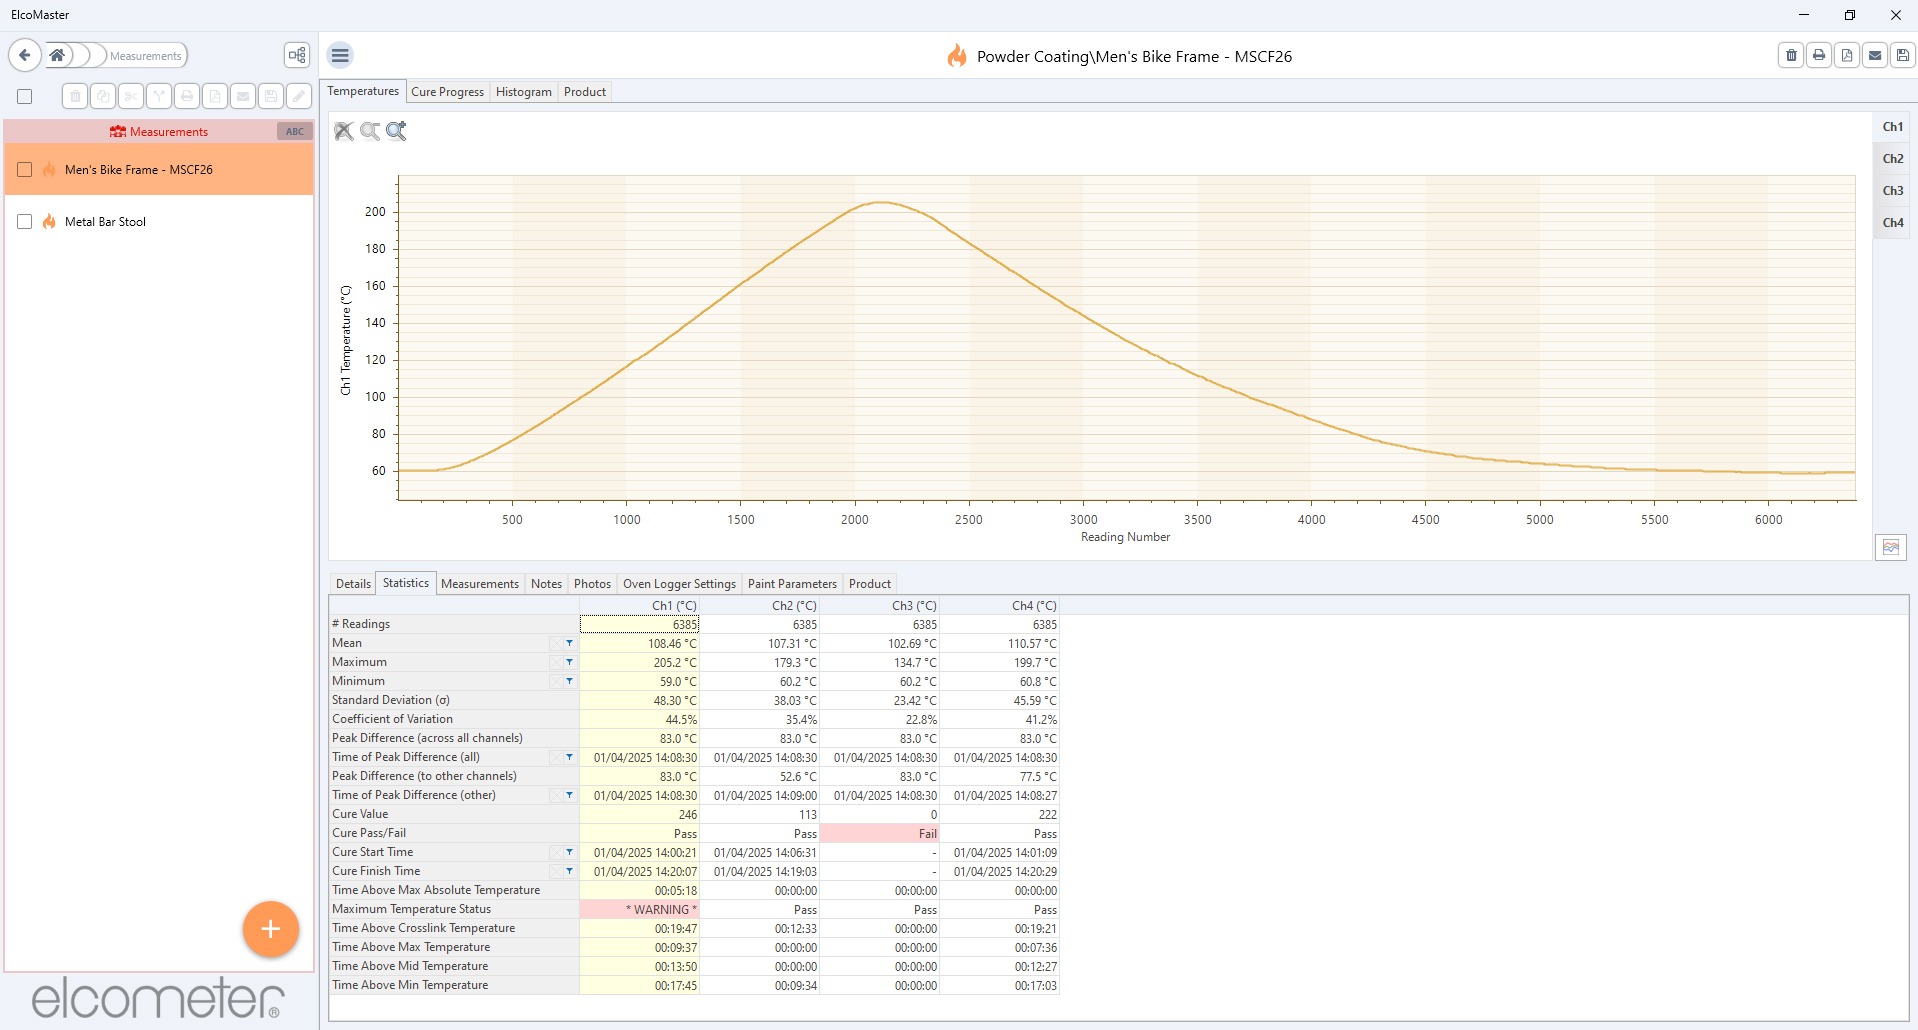Select the select-all checkbox above the list
This screenshot has height=1030, width=1918.
(23, 96)
